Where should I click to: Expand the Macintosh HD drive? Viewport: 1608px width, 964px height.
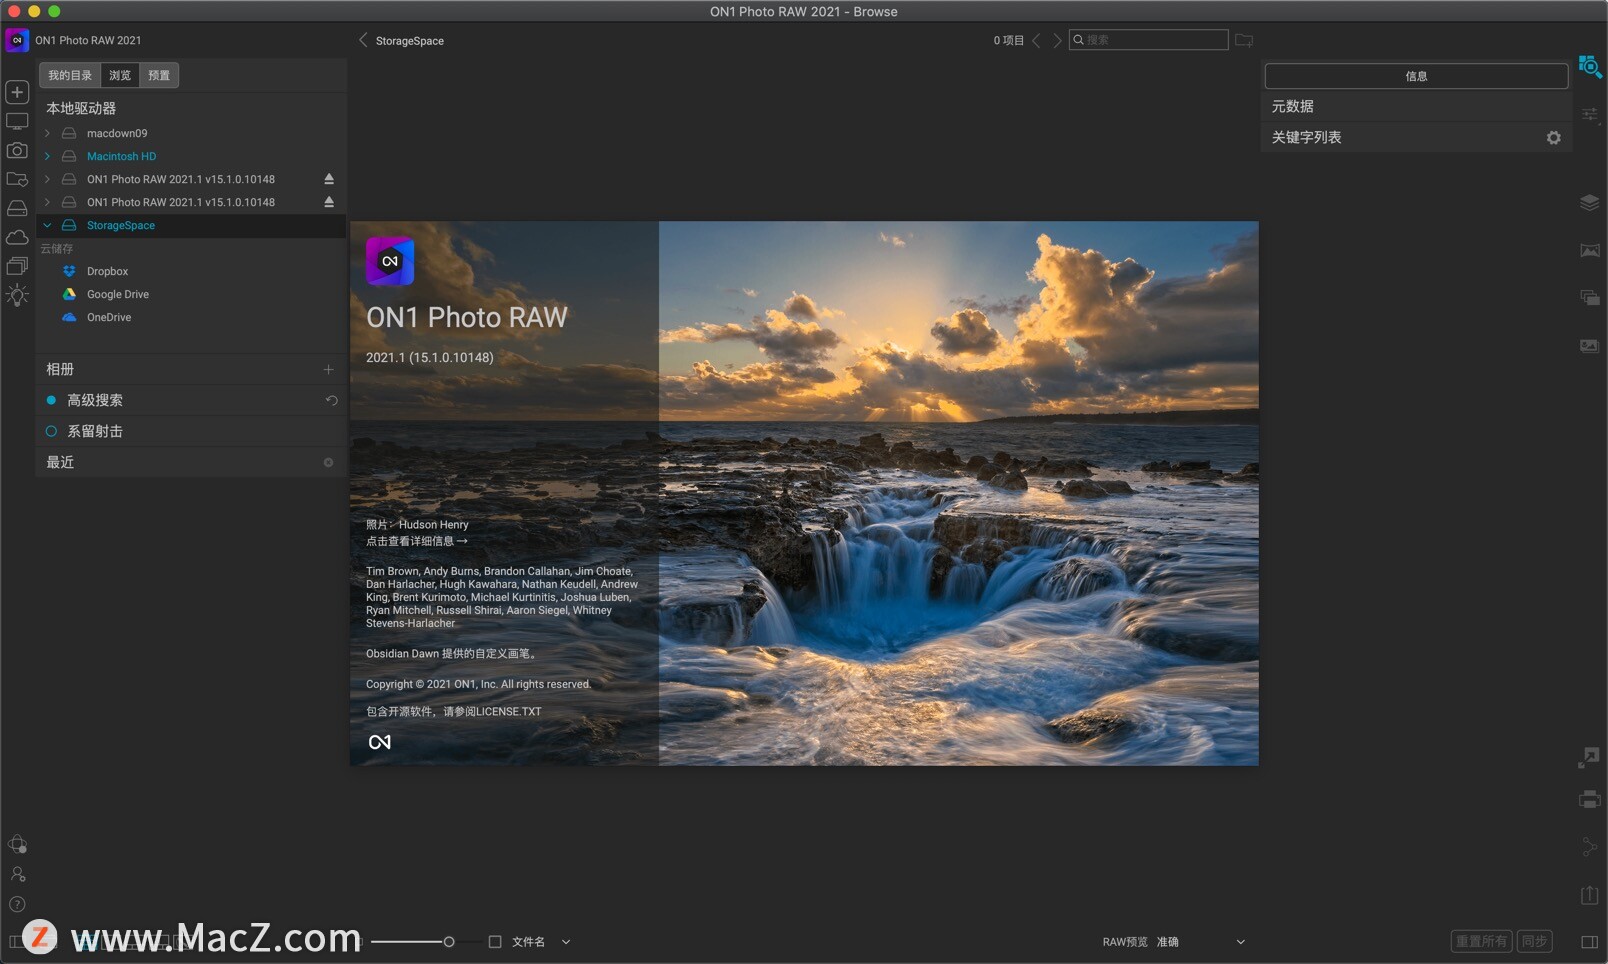(x=47, y=156)
